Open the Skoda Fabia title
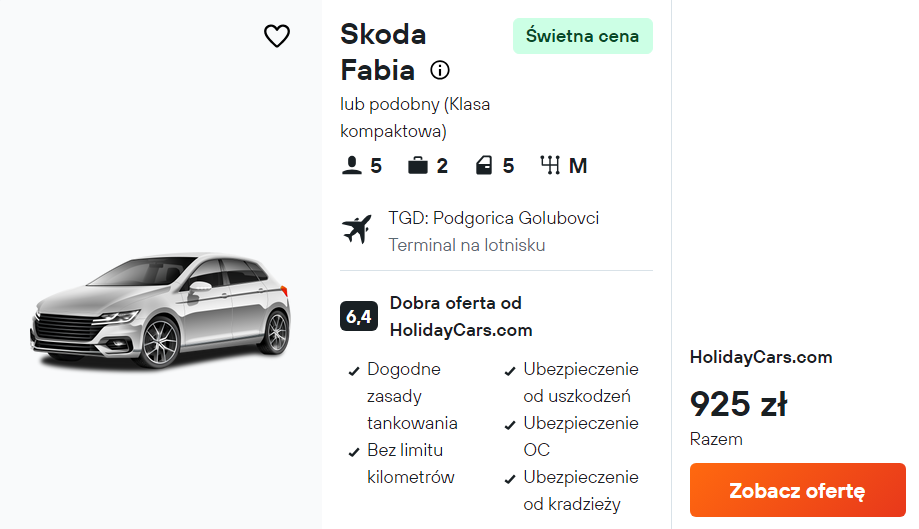This screenshot has width=919, height=529. [383, 52]
